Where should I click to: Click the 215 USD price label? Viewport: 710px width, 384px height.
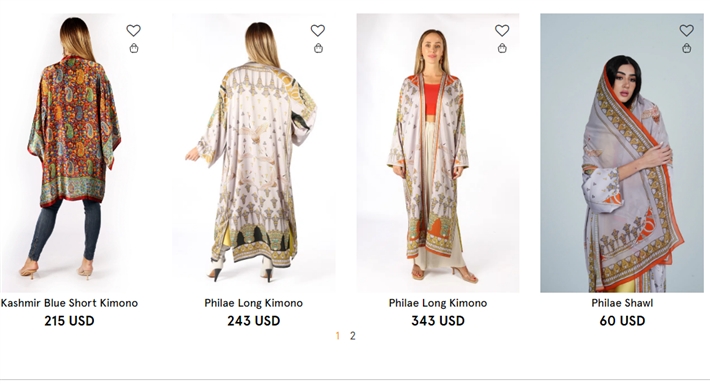point(69,321)
